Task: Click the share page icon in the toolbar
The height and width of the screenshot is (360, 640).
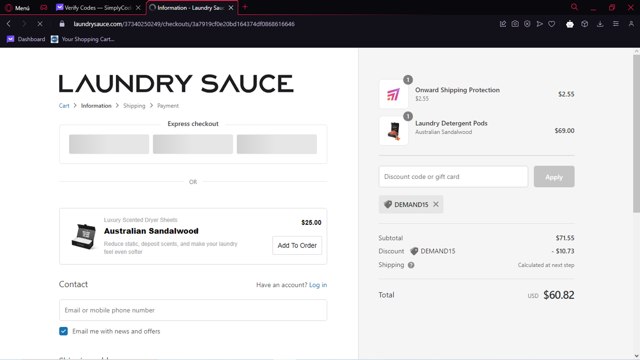Action: [x=503, y=24]
